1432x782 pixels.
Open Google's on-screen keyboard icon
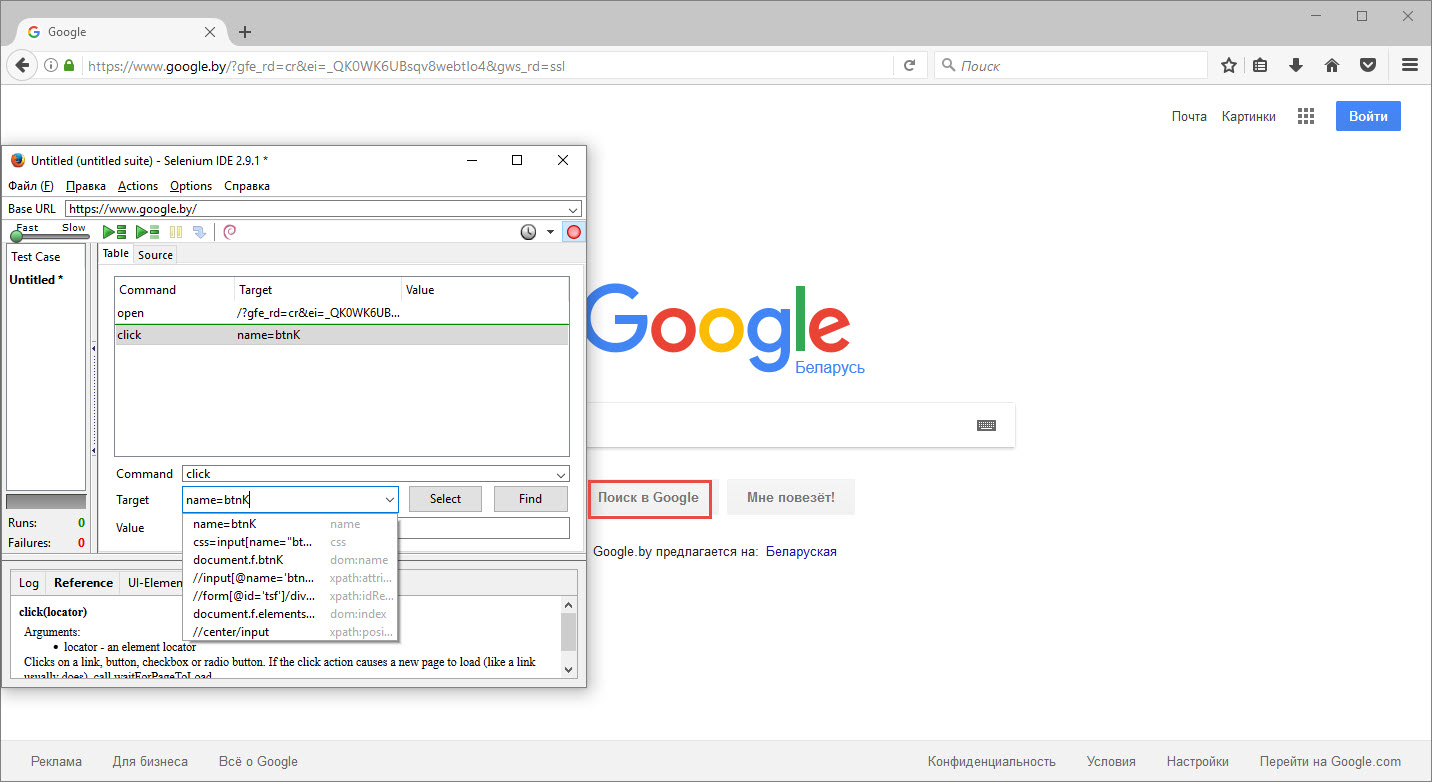[986, 425]
